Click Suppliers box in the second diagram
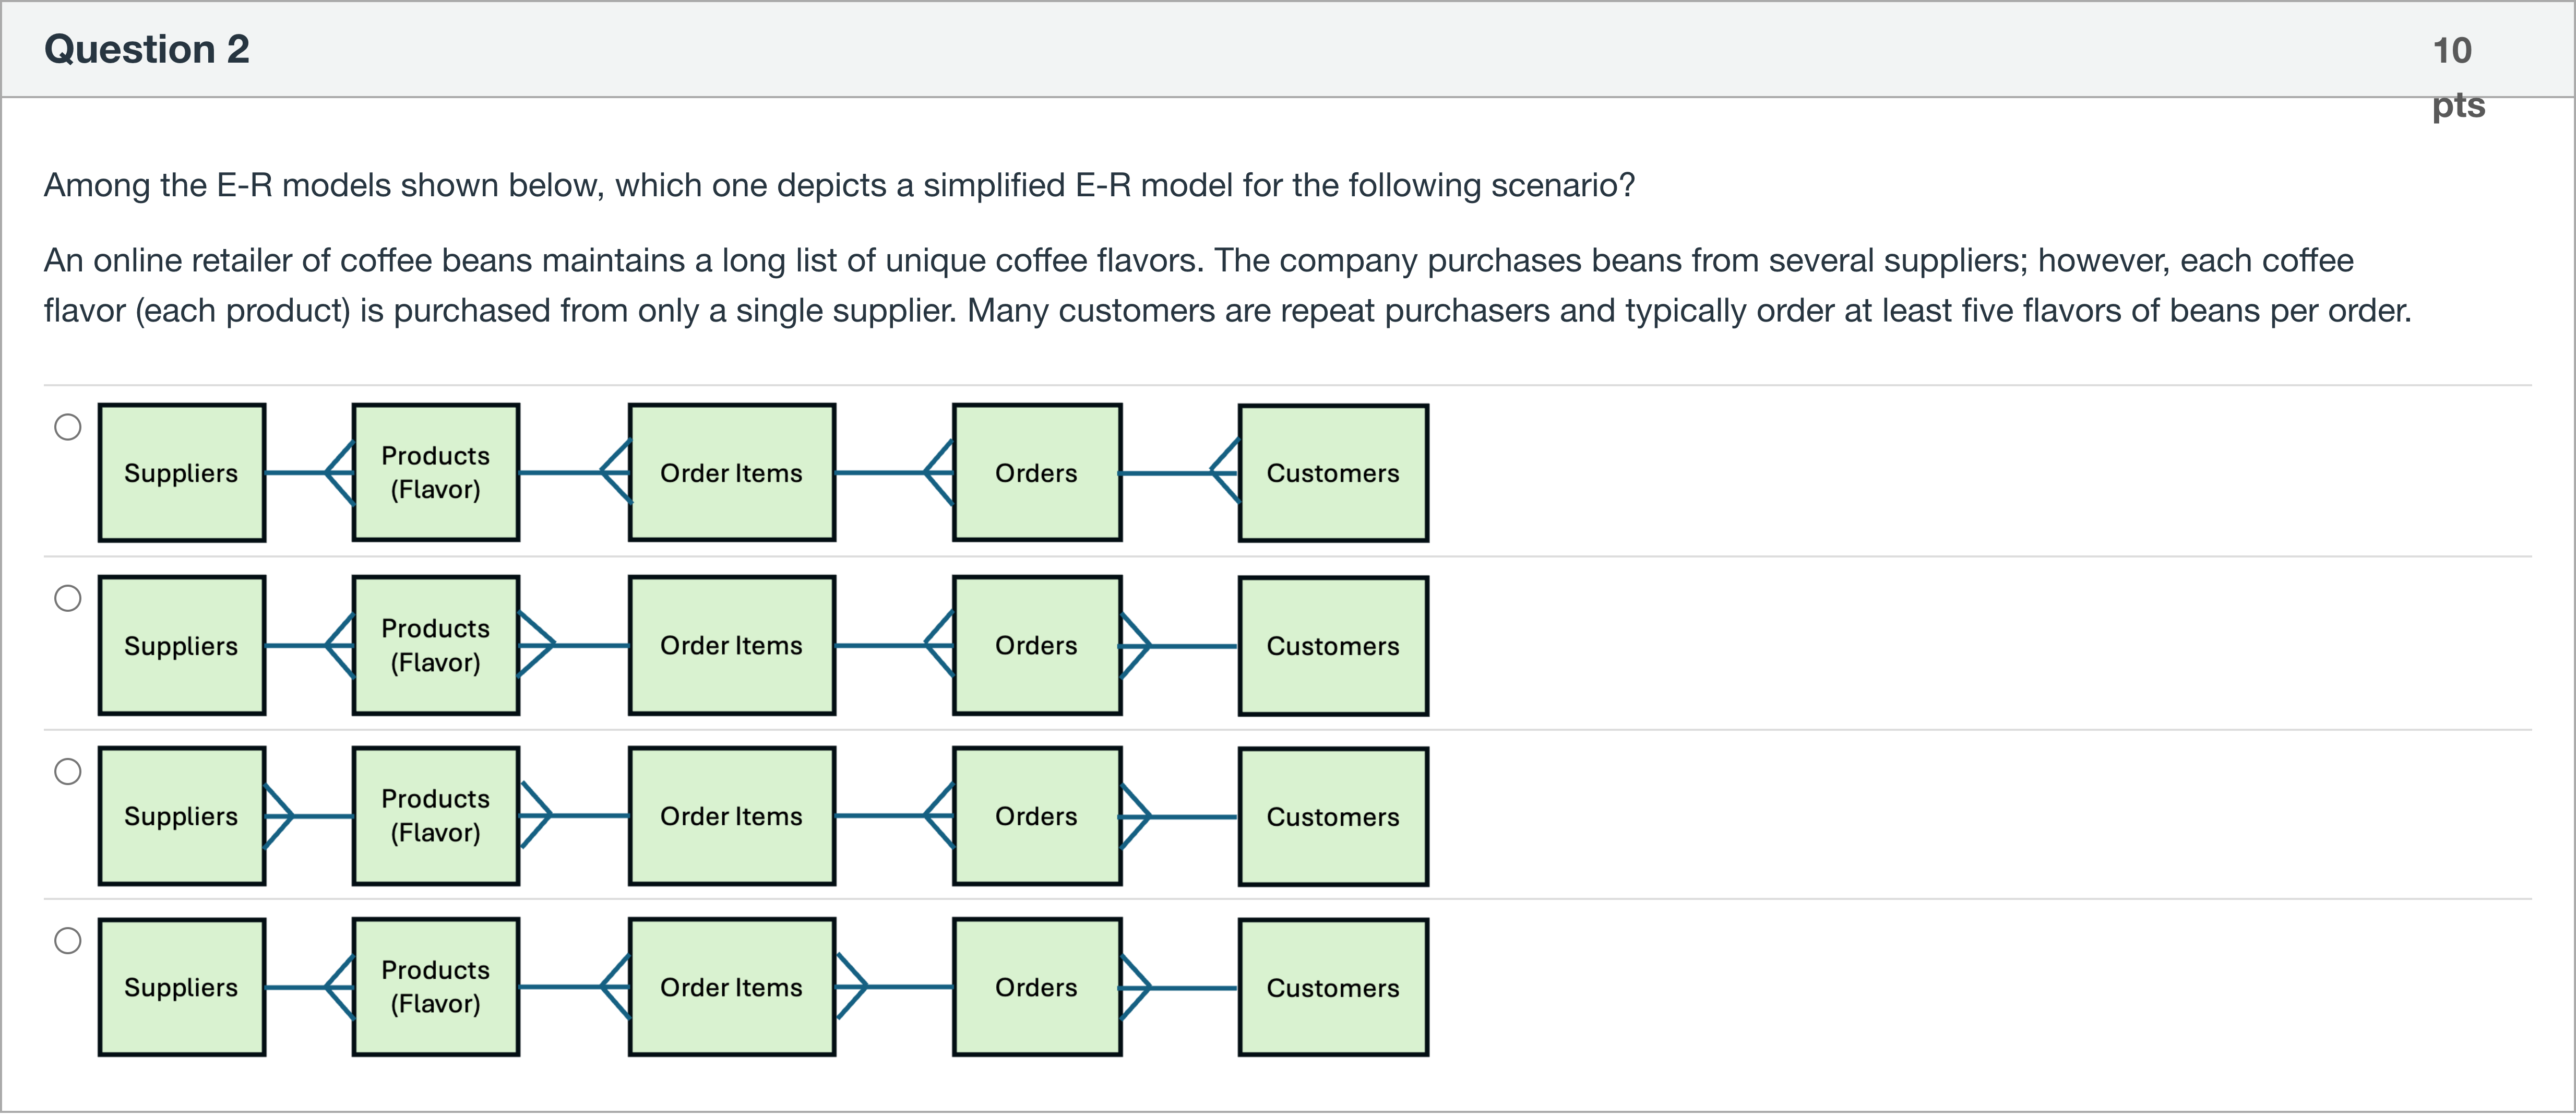This screenshot has height=1115, width=2576. (182, 646)
